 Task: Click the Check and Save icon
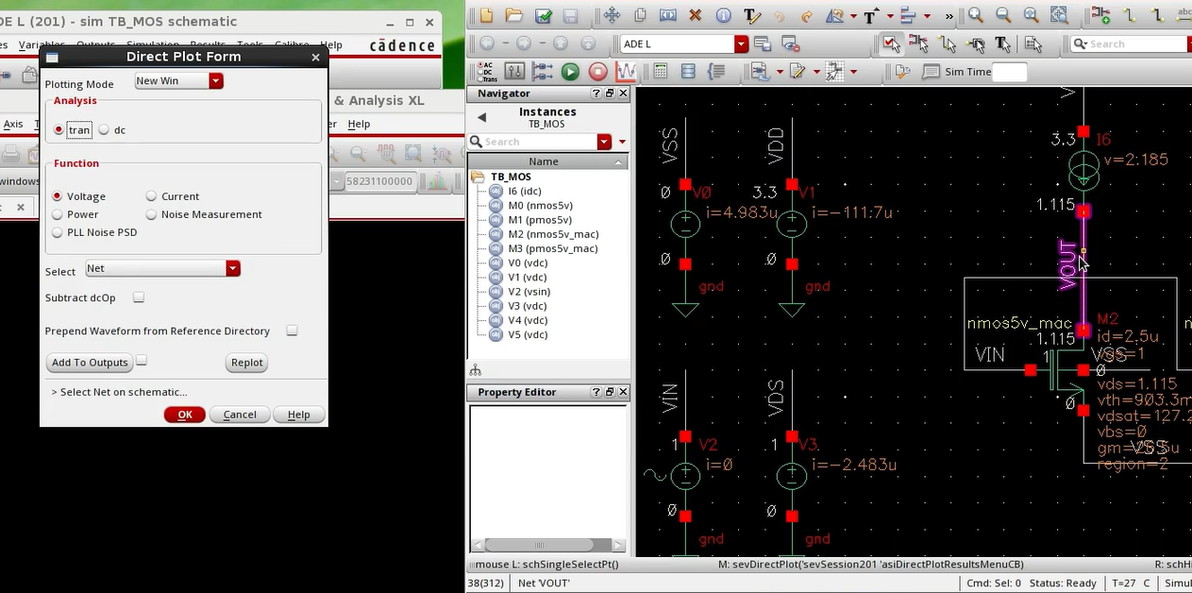pyautogui.click(x=543, y=16)
